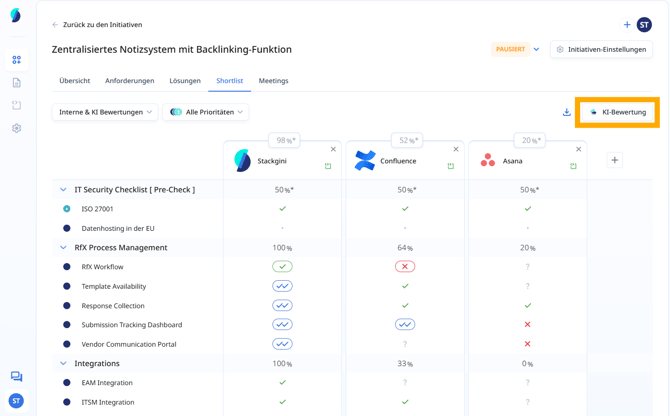The height and width of the screenshot is (416, 670).
Task: Toggle Stackgini RfX Workflow green check badge
Action: coord(282,267)
